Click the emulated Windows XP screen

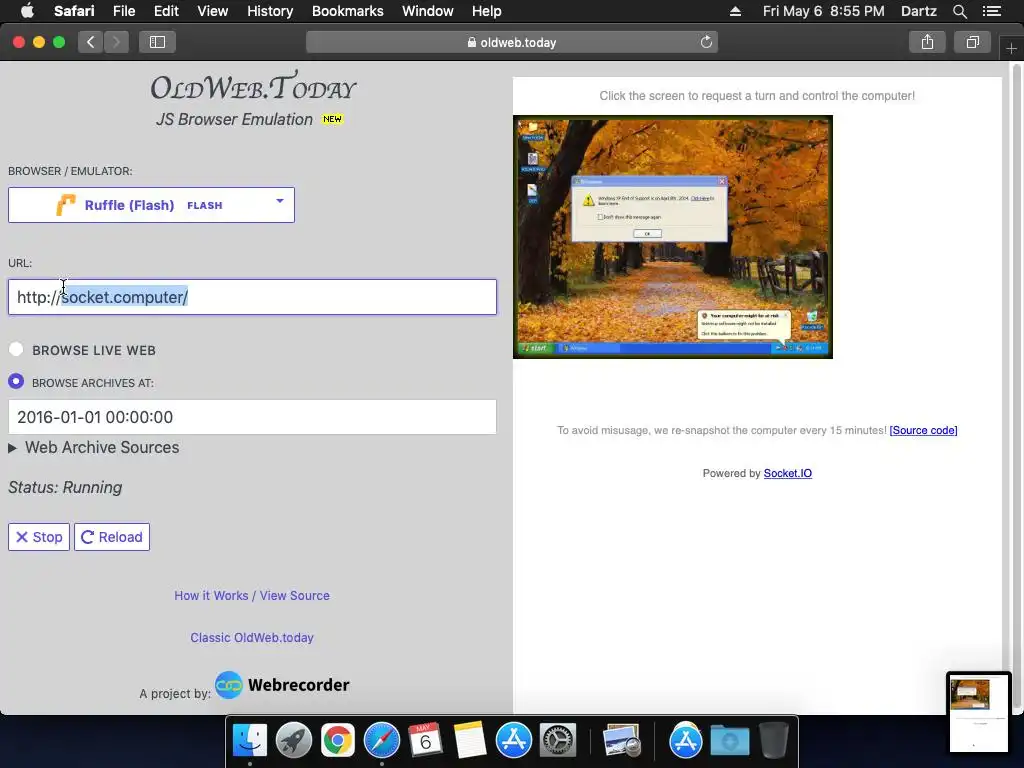[x=673, y=237]
